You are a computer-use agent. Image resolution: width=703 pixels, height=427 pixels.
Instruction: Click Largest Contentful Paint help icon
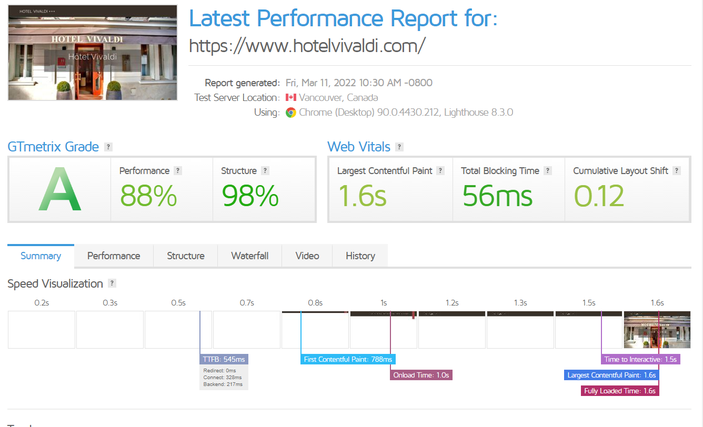[x=440, y=171]
